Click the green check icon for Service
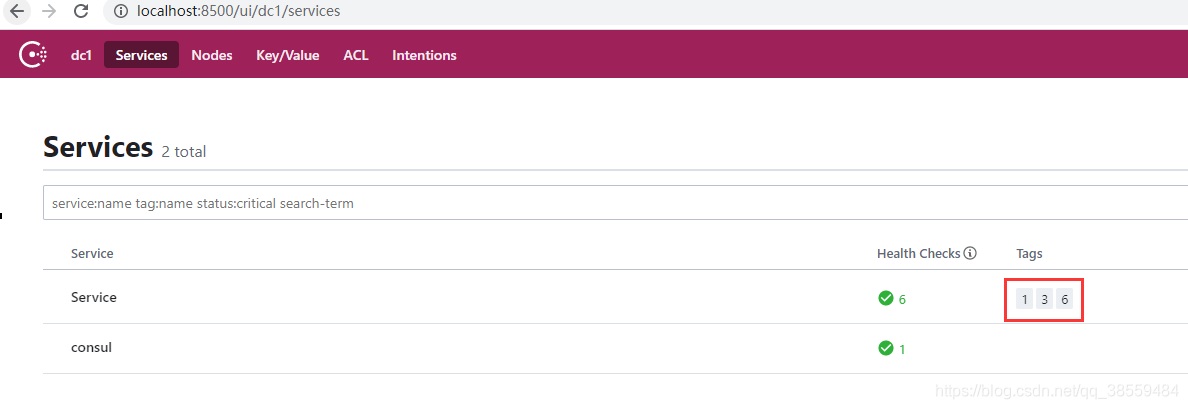Viewport: 1188px width, 409px height. [x=885, y=298]
